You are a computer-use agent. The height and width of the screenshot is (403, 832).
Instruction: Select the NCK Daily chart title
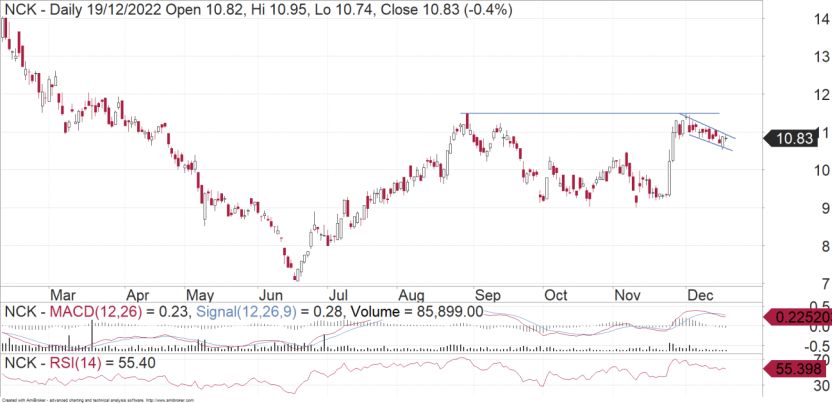tap(258, 10)
